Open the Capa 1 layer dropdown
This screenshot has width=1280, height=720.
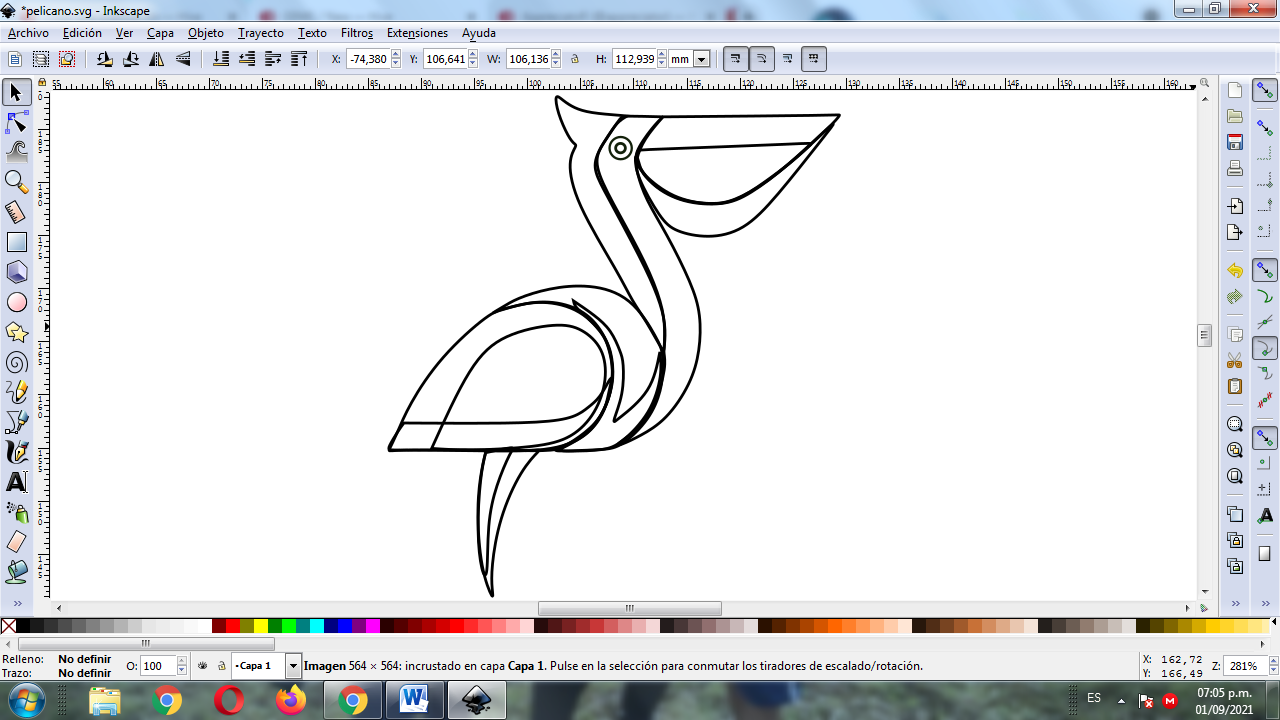click(x=293, y=665)
